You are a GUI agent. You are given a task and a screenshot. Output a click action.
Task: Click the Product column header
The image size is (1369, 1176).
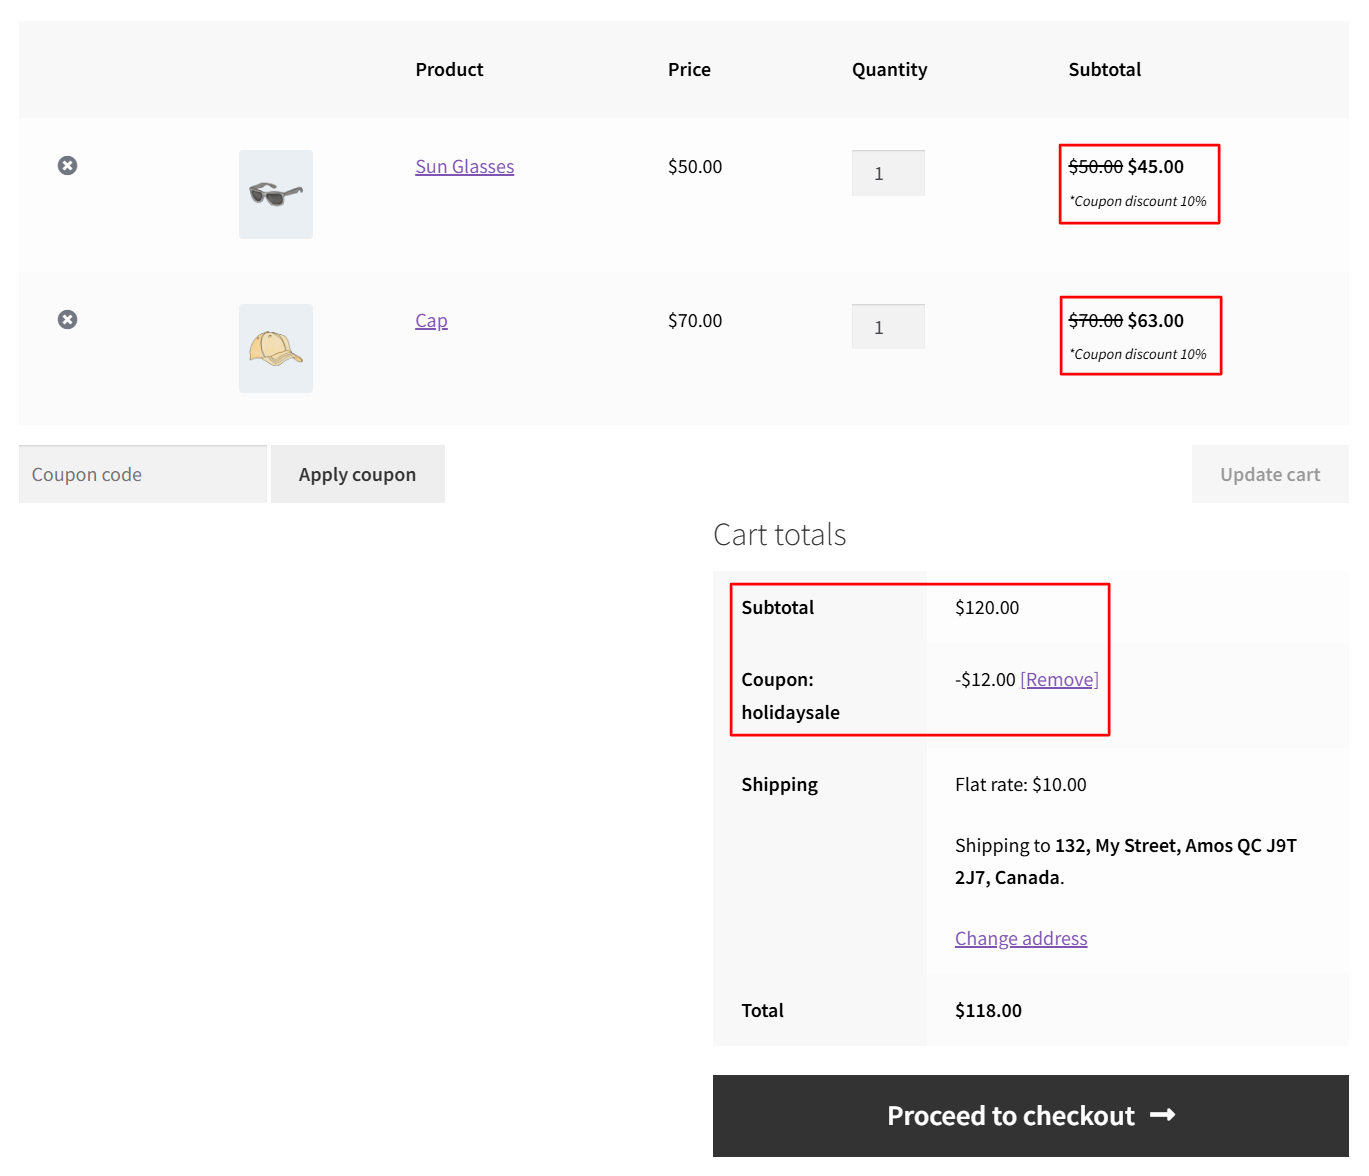click(x=449, y=70)
